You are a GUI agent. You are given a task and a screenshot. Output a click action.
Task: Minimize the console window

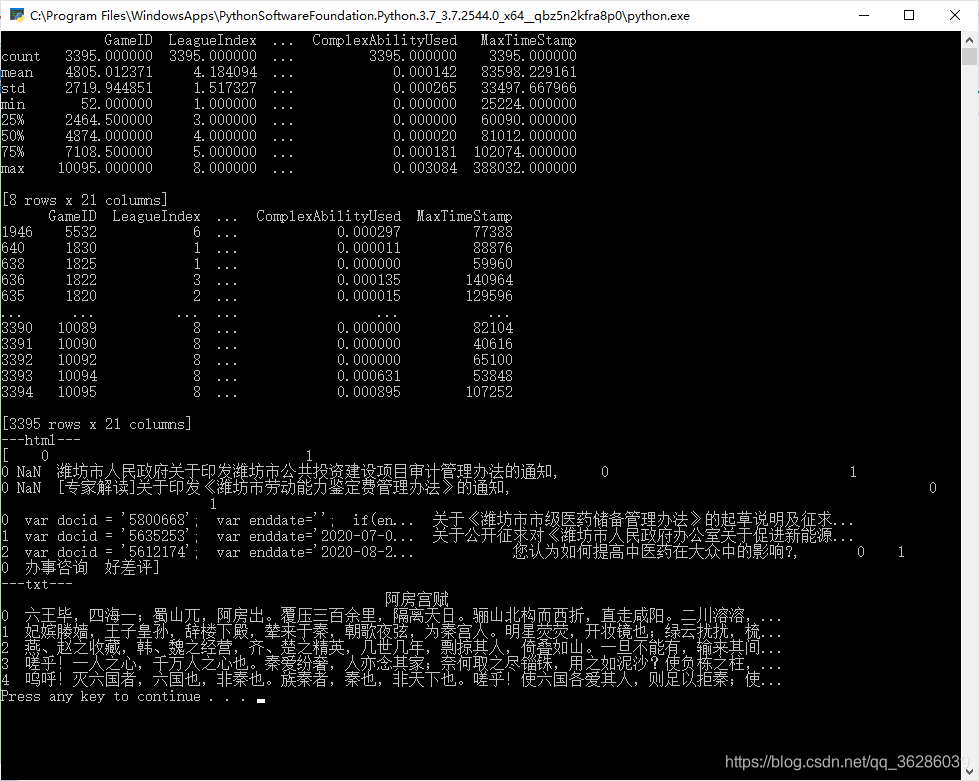(x=864, y=16)
